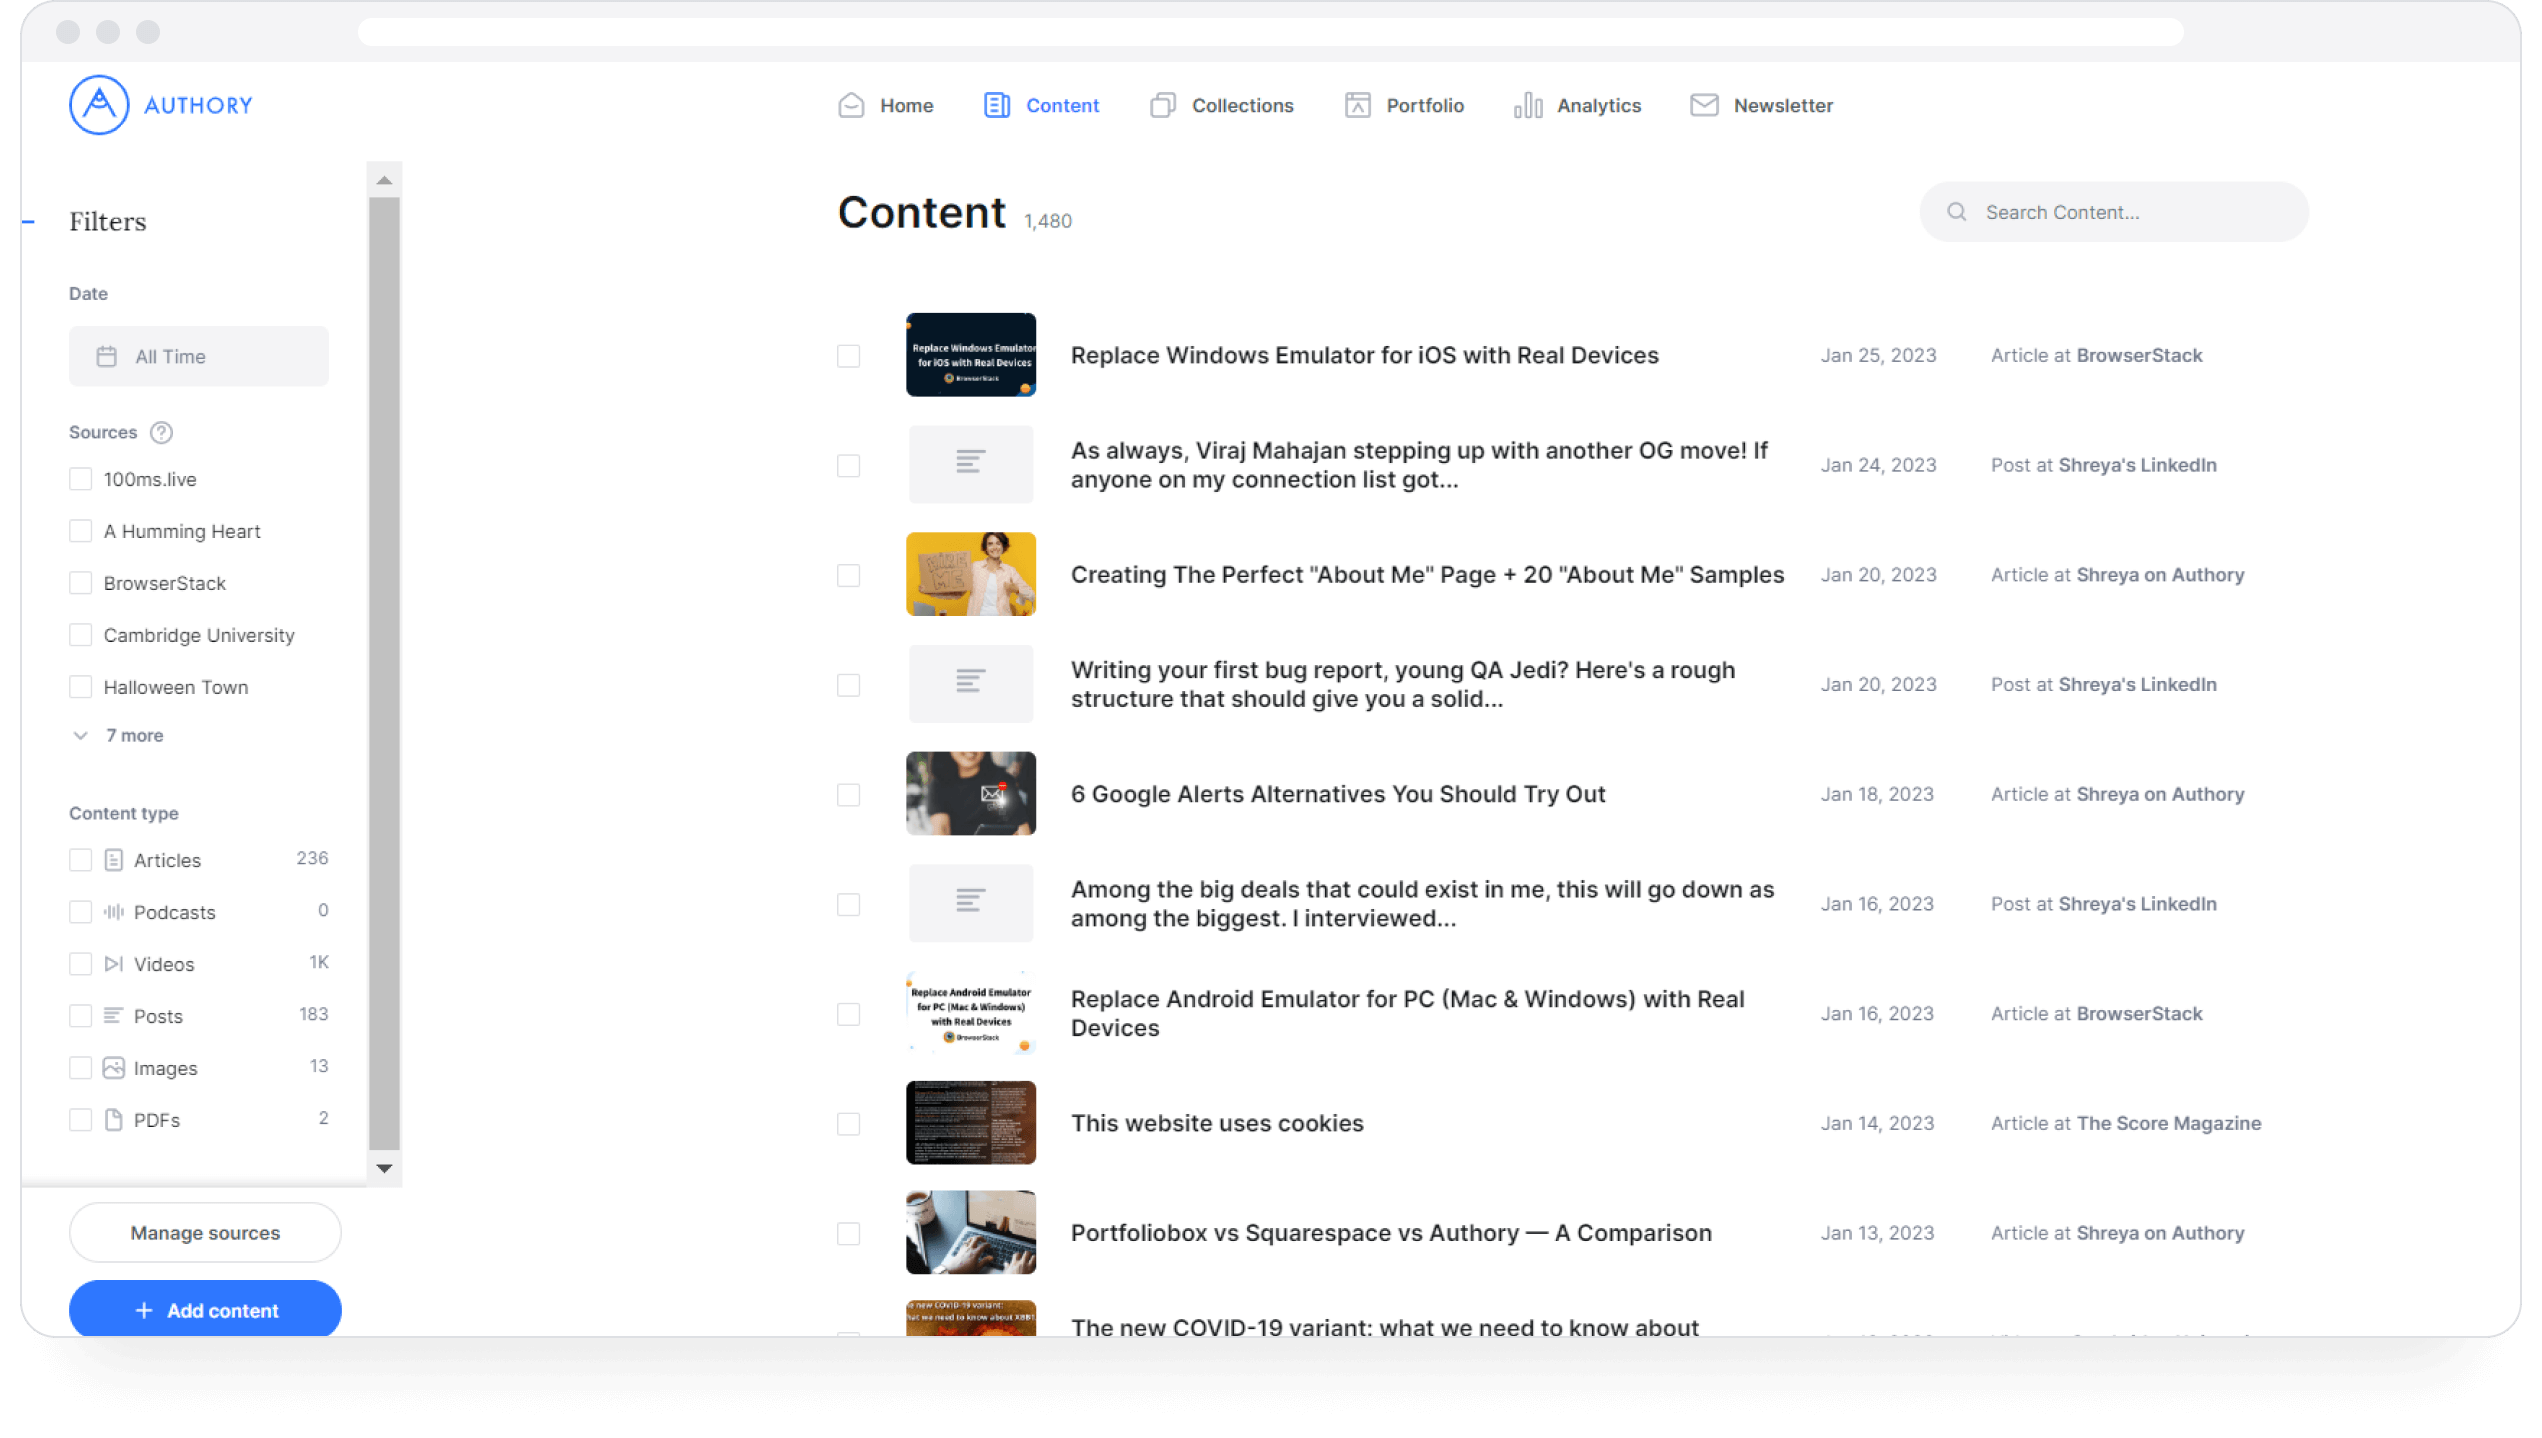
Task: Click the Add content button
Action: 205,1308
